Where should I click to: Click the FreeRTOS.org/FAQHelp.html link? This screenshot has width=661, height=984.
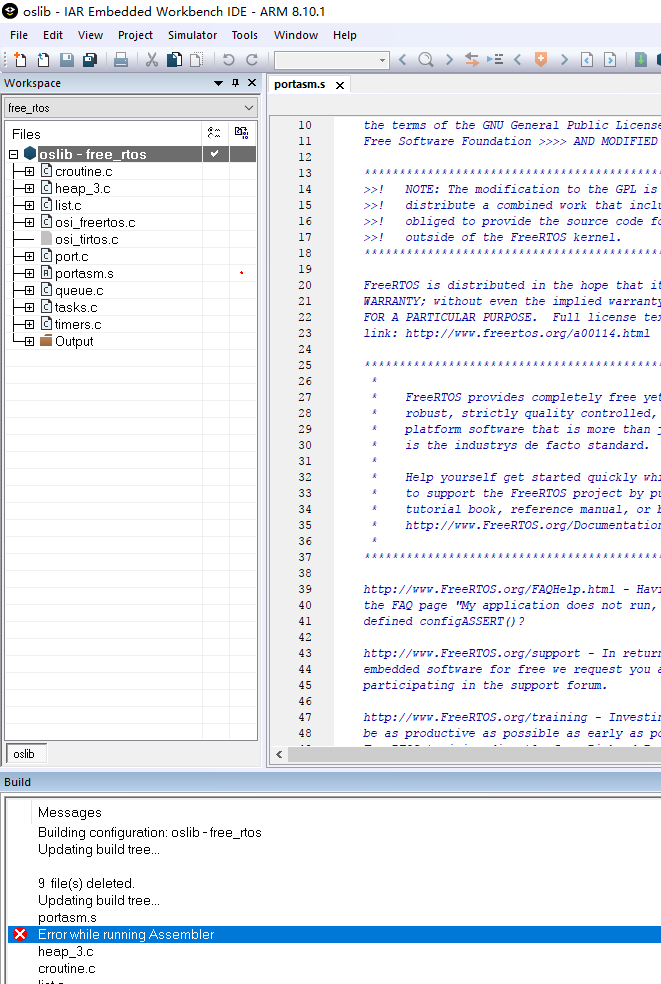[x=489, y=589]
